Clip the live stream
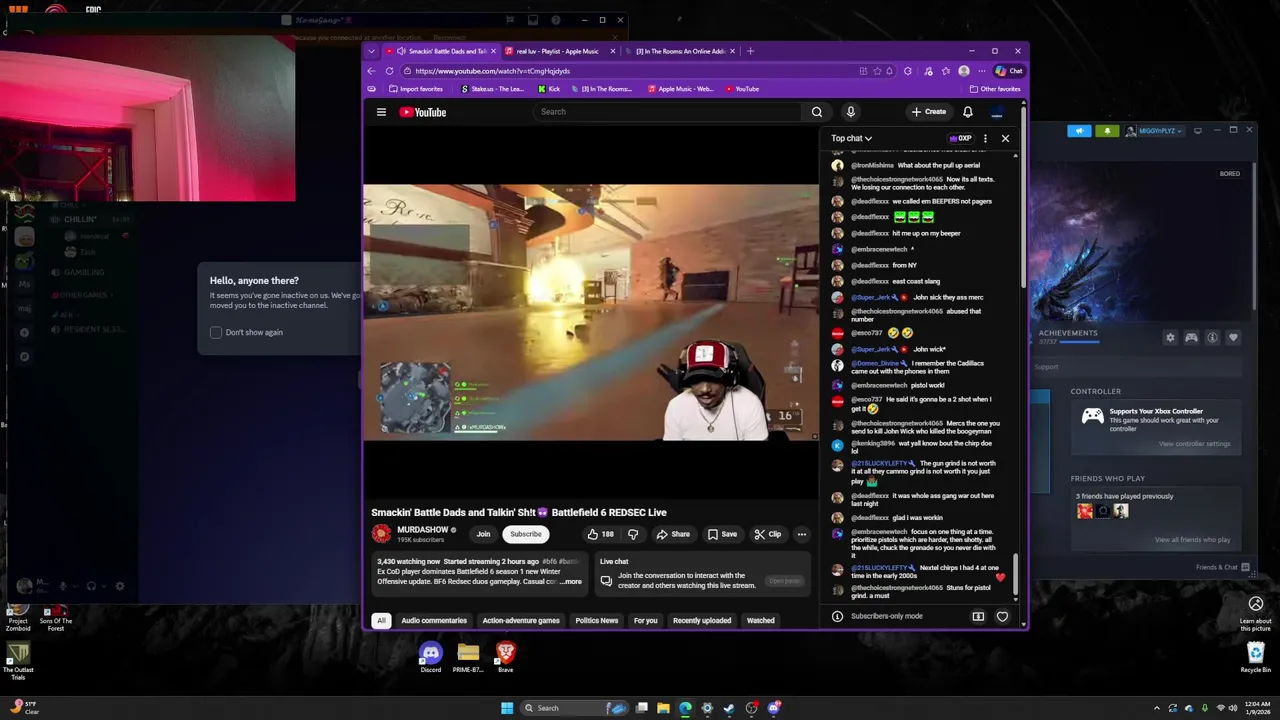The height and width of the screenshot is (720, 1280). 767,534
